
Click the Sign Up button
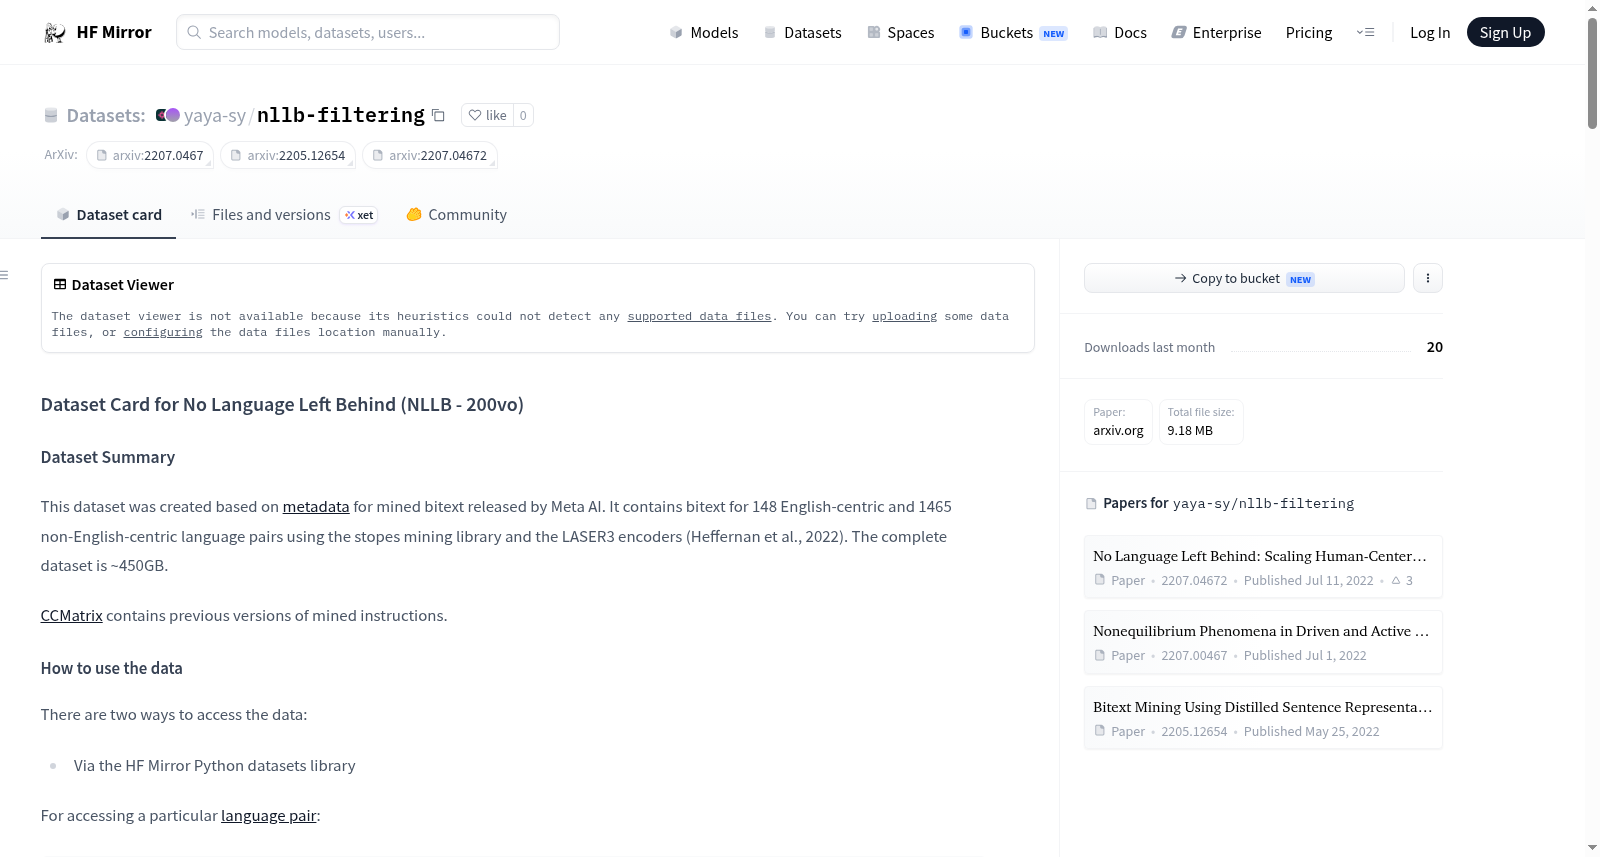(1506, 32)
